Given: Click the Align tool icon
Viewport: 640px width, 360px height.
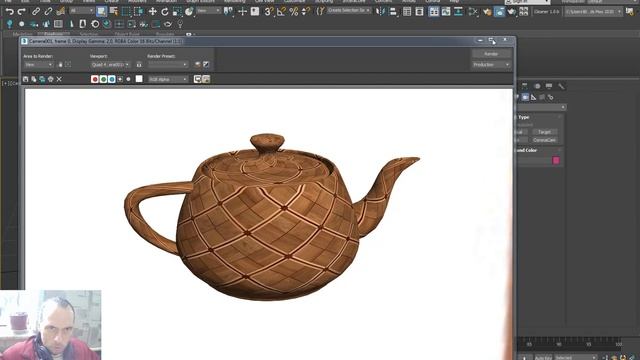Looking at the screenshot, I should (x=393, y=11).
